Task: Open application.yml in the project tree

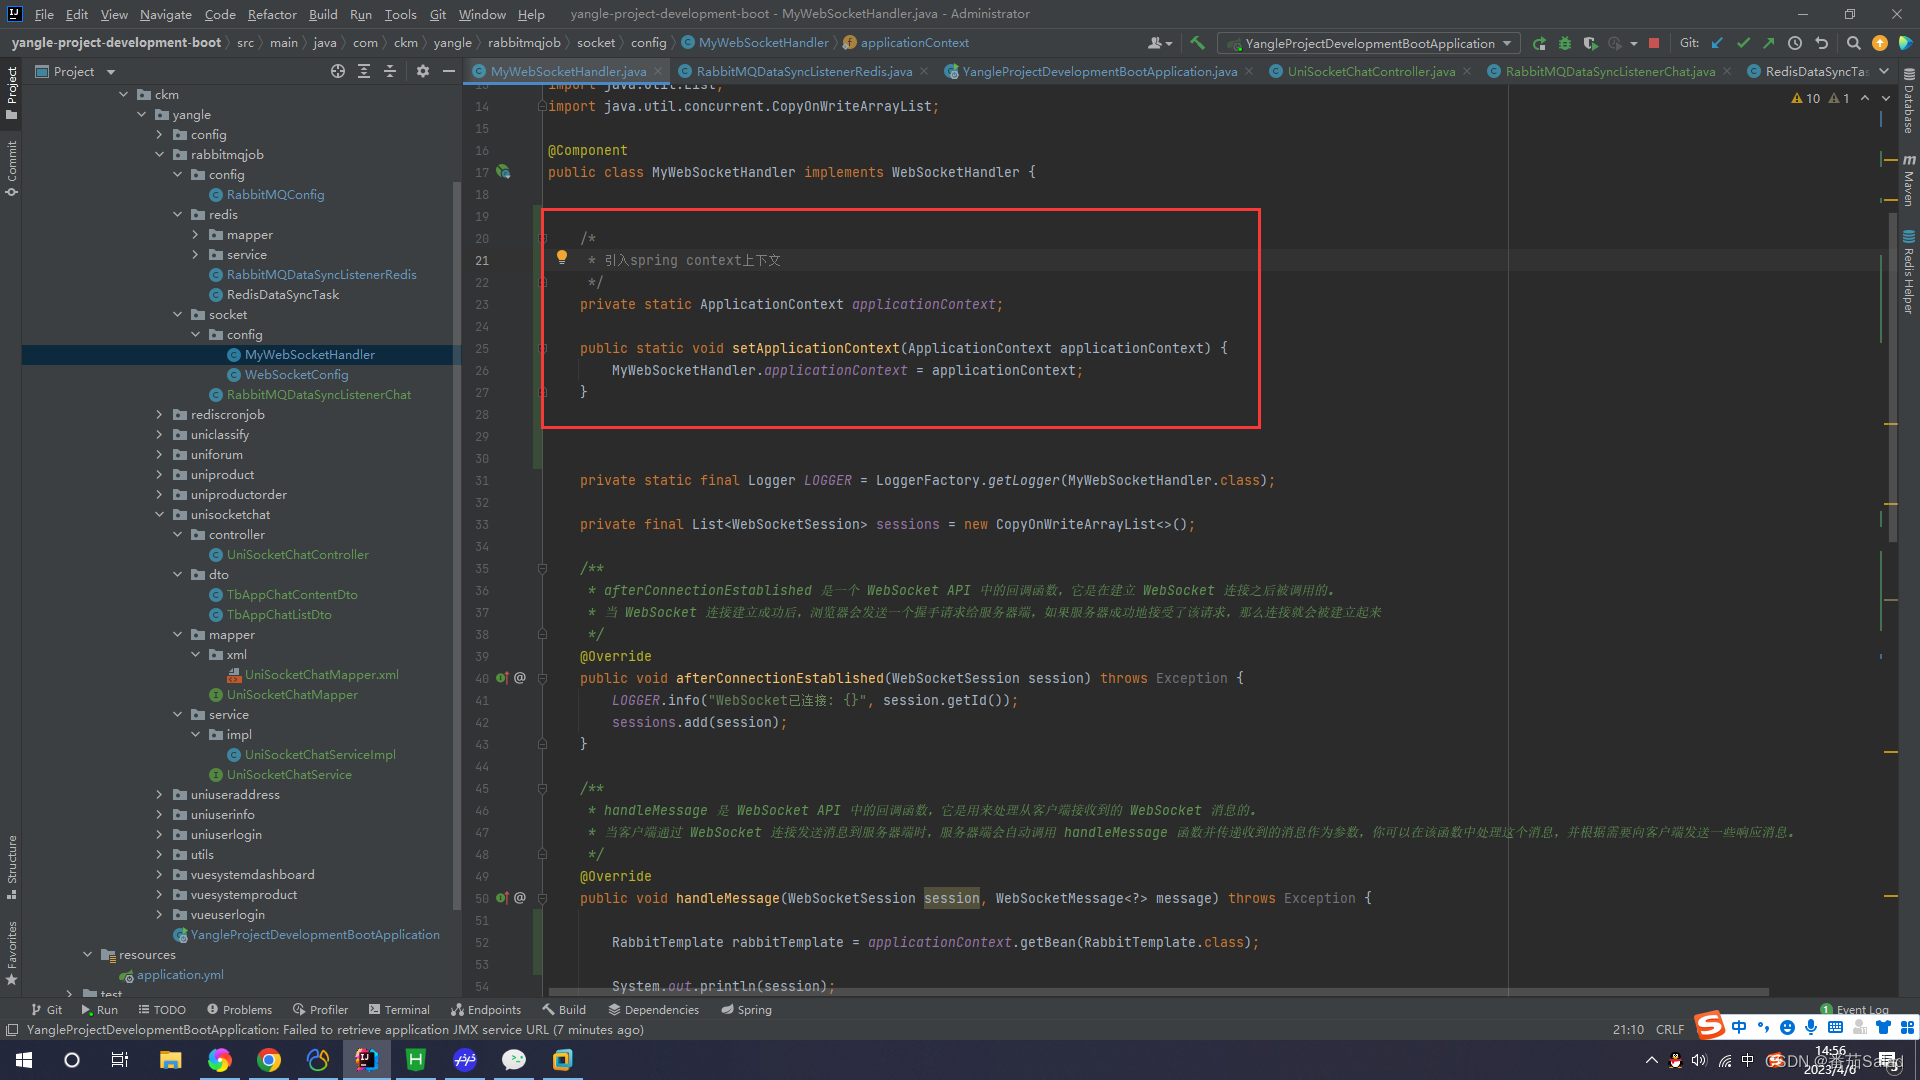Action: coord(180,975)
